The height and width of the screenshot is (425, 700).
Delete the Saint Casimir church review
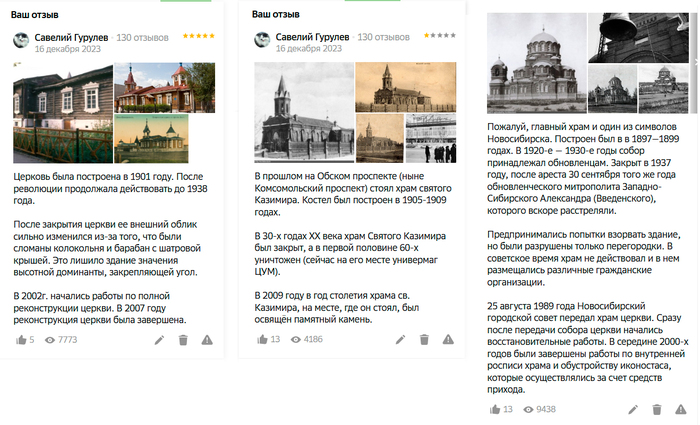tap(424, 340)
